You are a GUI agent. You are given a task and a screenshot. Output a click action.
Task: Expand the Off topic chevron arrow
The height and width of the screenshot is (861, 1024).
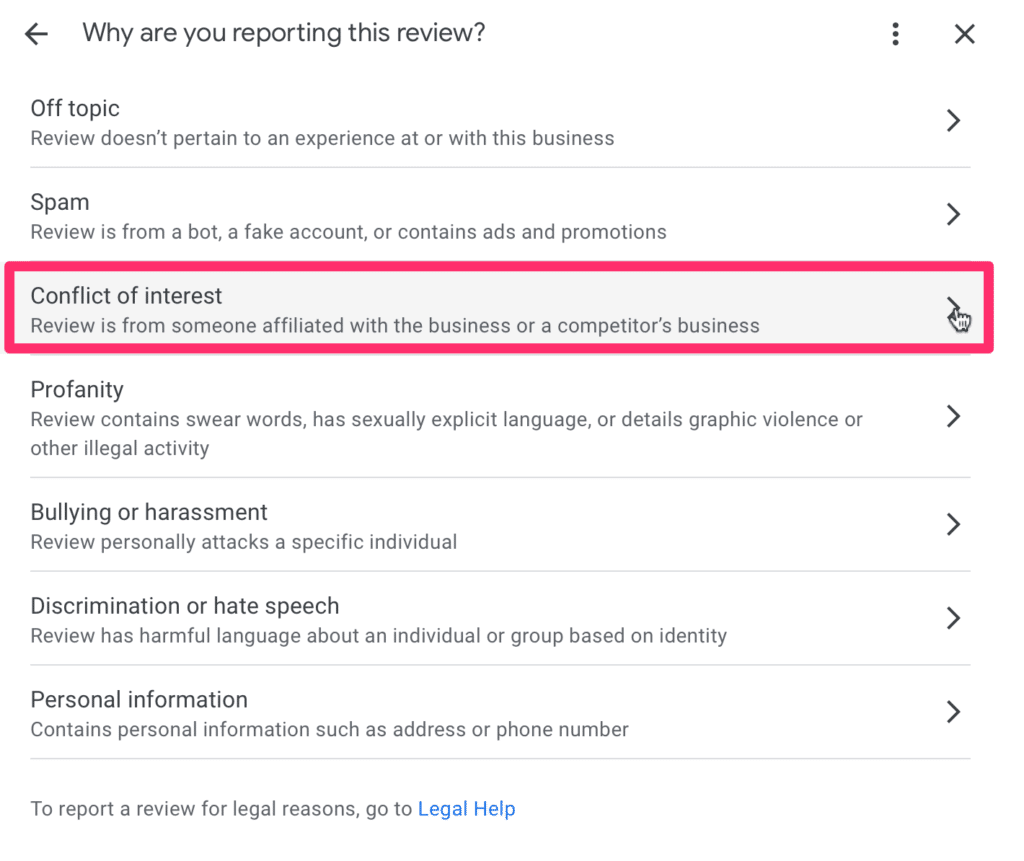[x=953, y=120]
